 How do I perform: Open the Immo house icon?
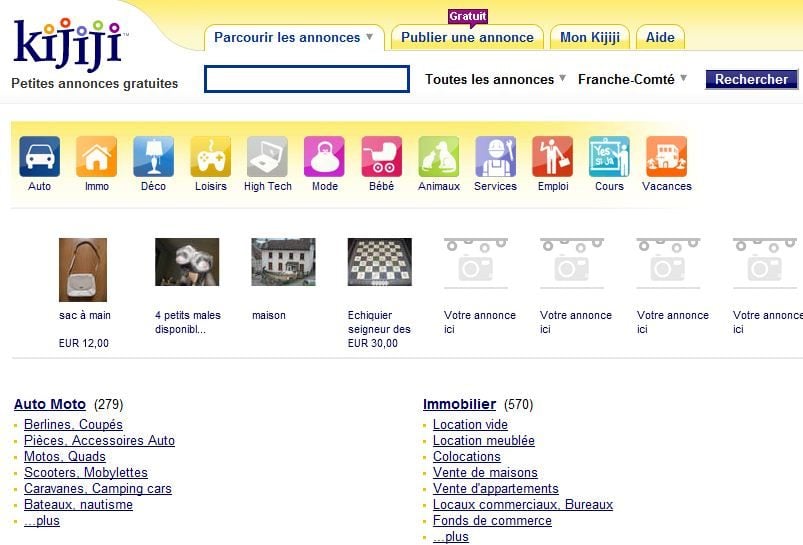(x=96, y=157)
